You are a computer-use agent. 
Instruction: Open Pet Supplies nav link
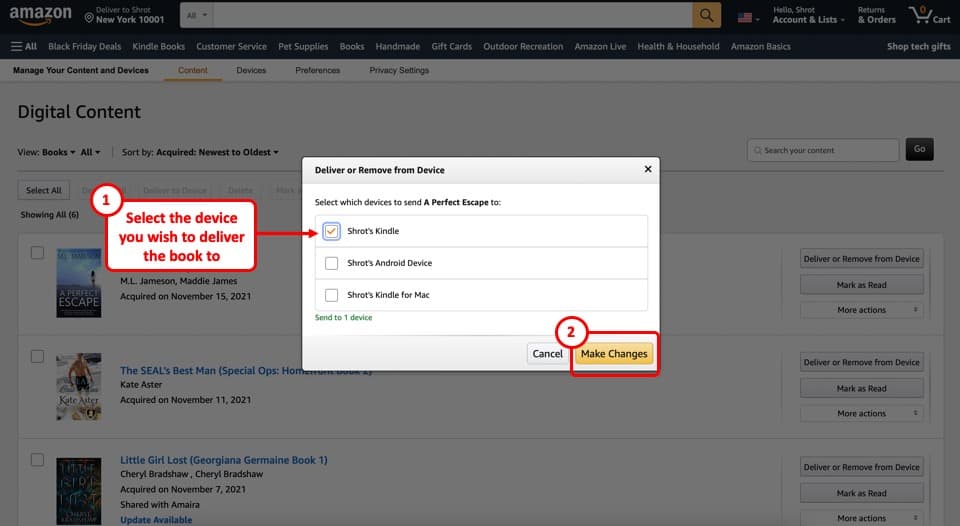(x=303, y=47)
